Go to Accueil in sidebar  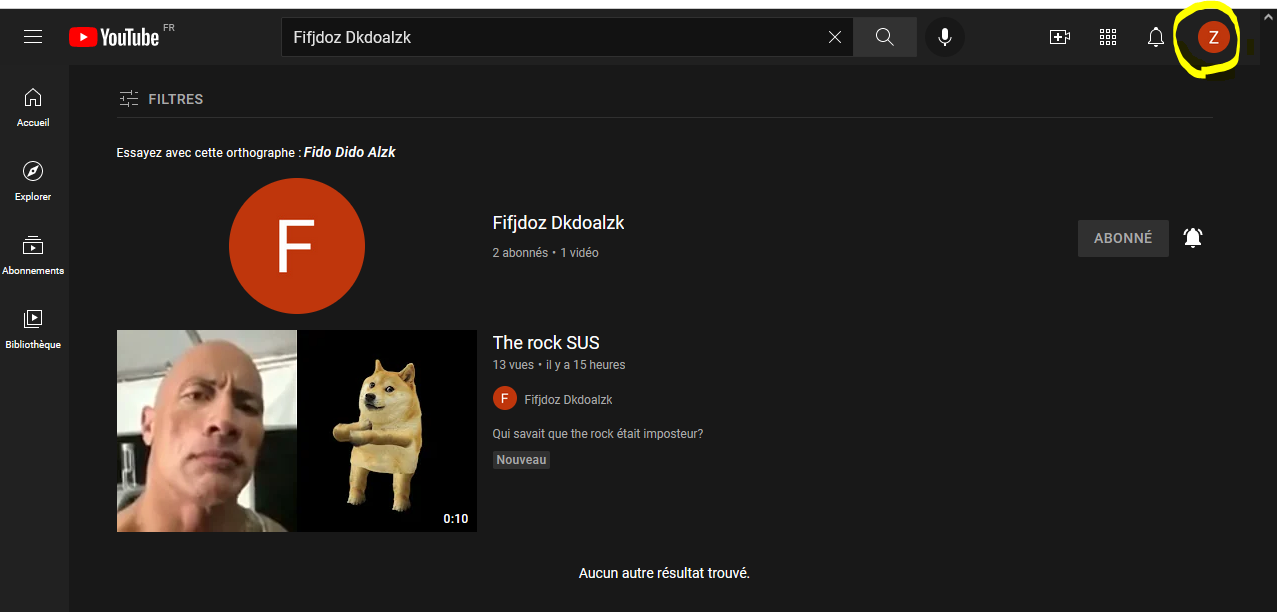(x=33, y=107)
